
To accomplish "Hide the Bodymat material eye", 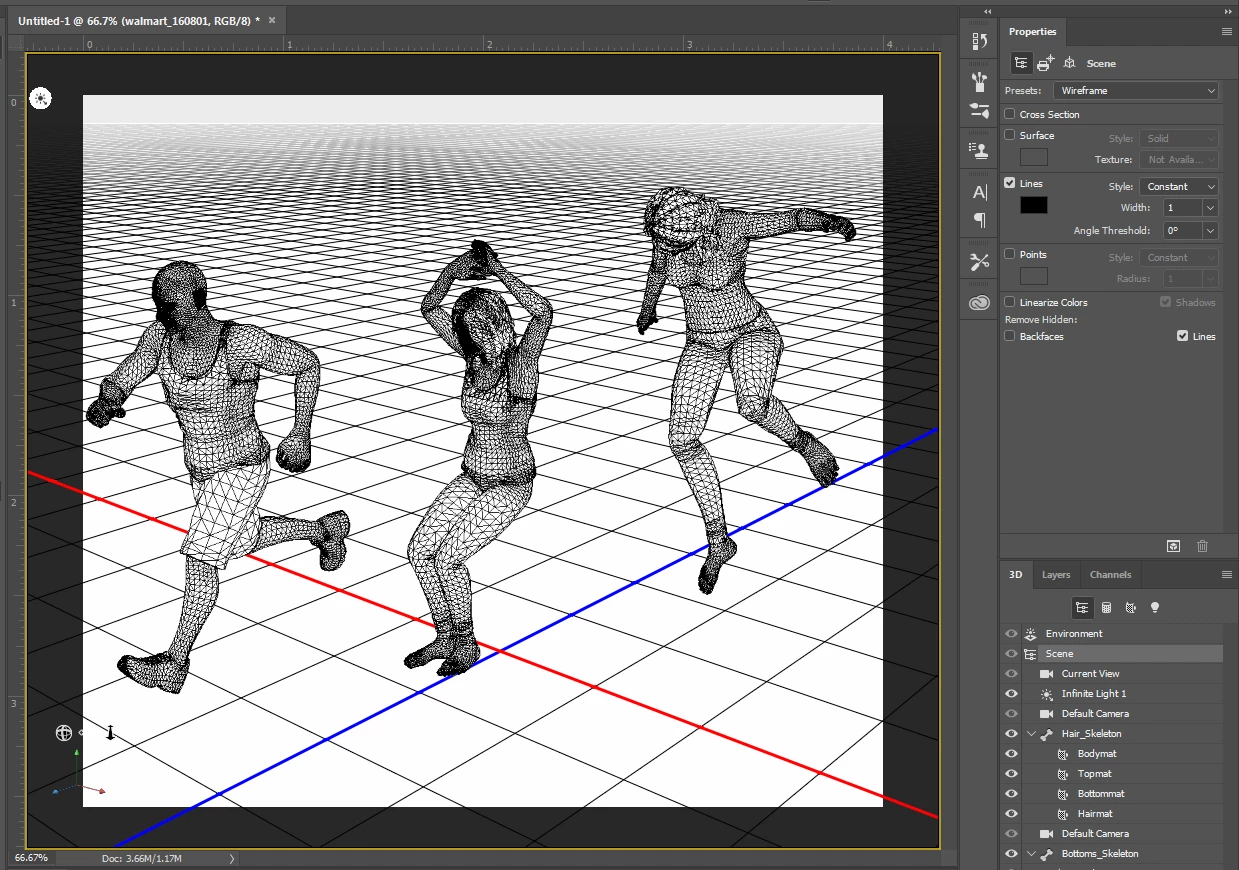I will (1011, 753).
